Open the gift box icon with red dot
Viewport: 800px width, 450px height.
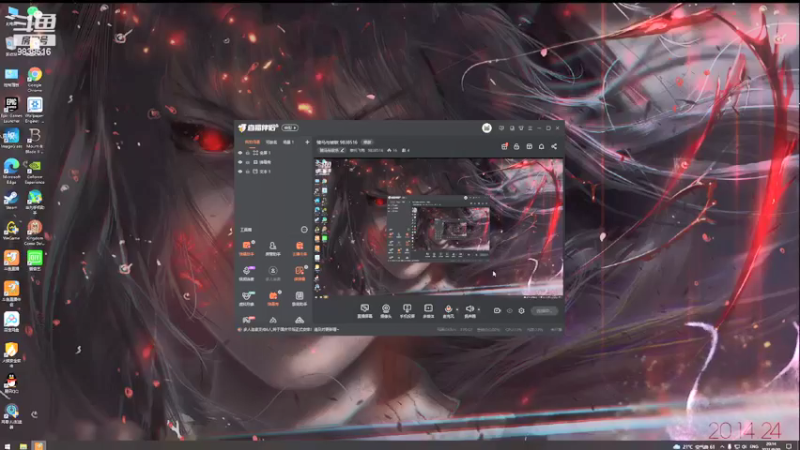504,146
